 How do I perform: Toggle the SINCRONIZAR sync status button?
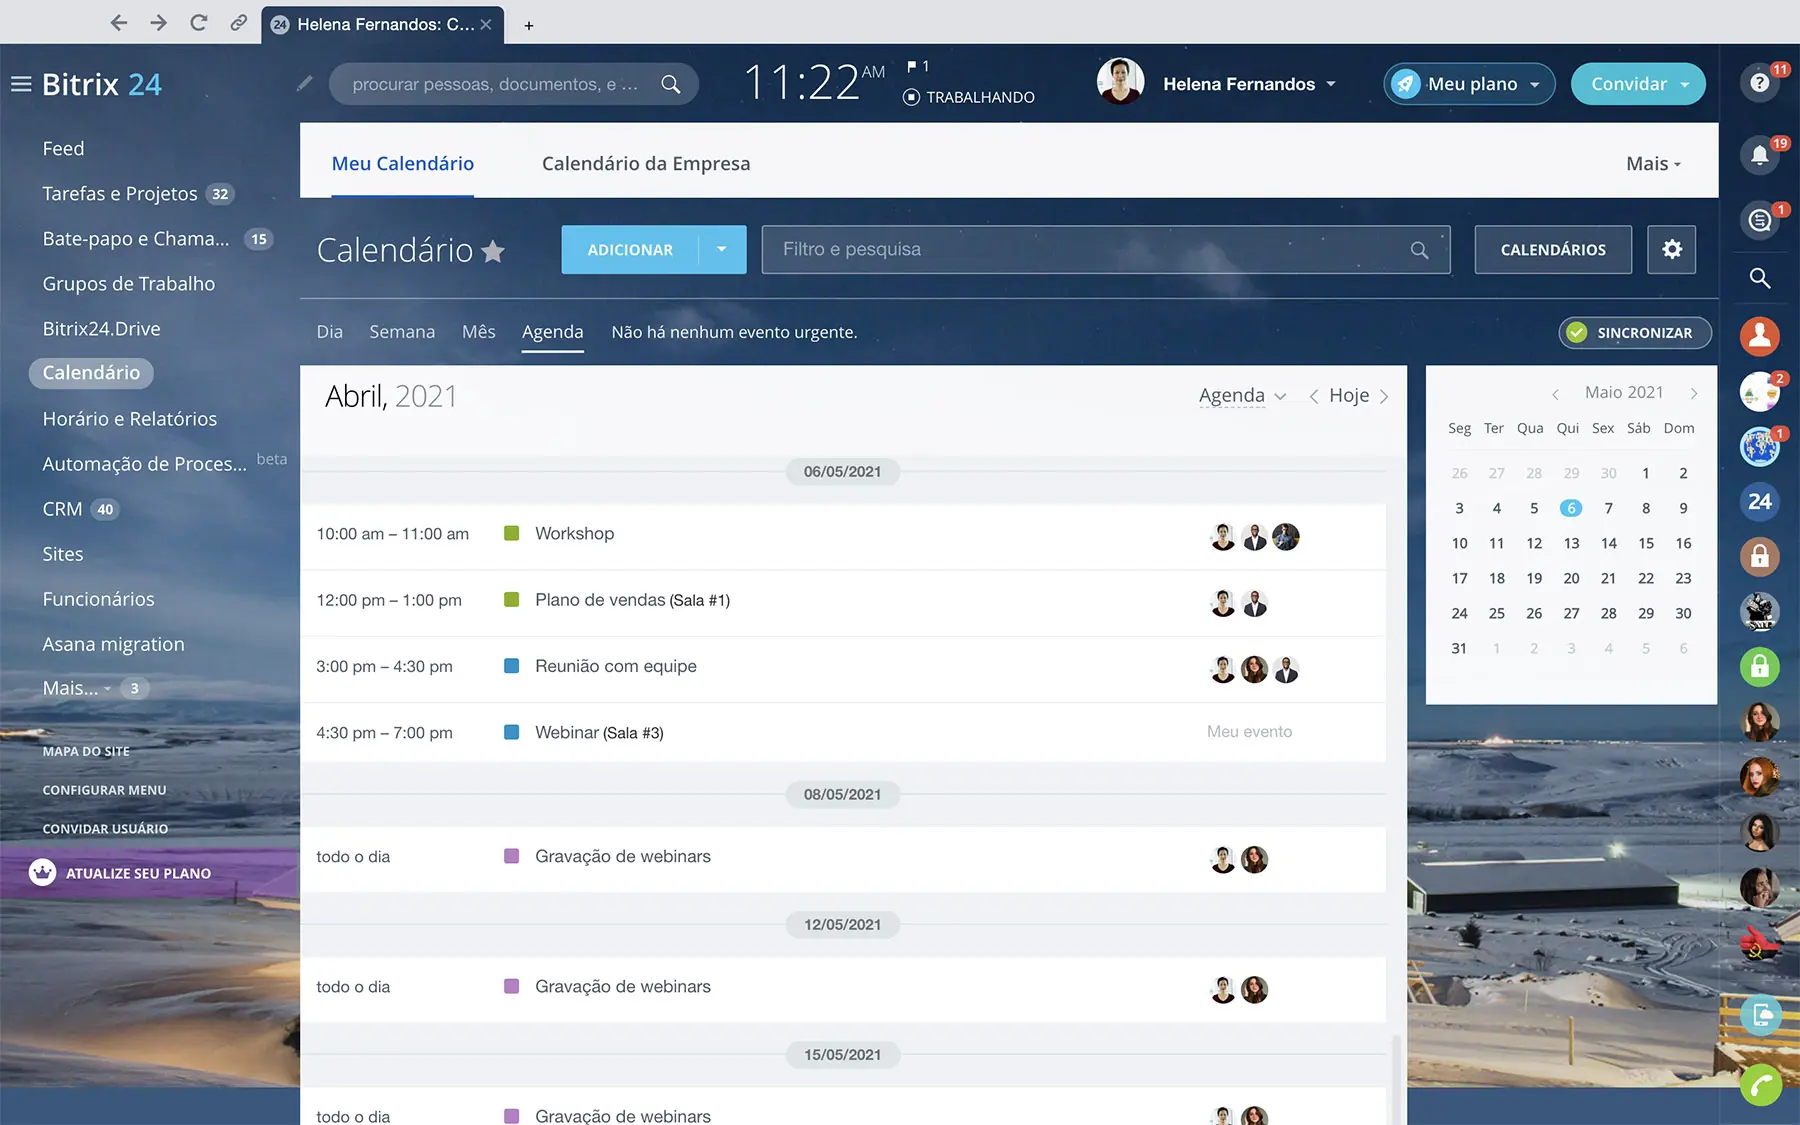1634,333
